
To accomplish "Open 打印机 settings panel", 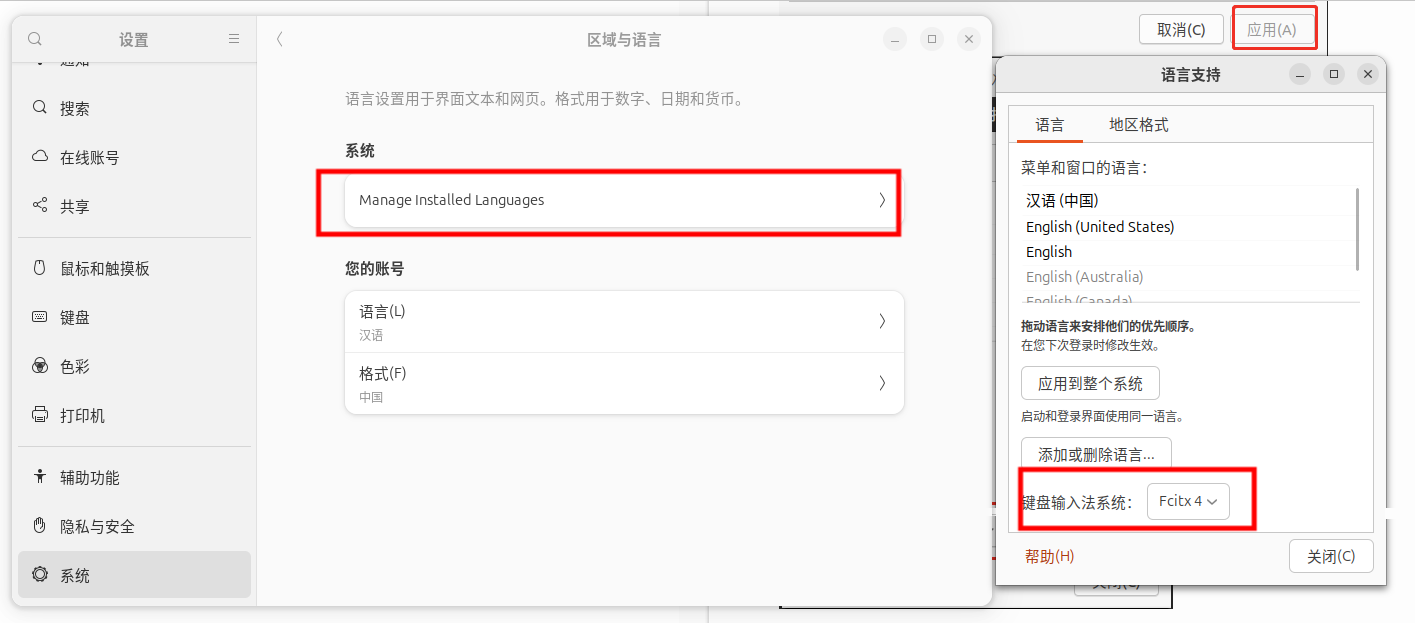I will [82, 415].
